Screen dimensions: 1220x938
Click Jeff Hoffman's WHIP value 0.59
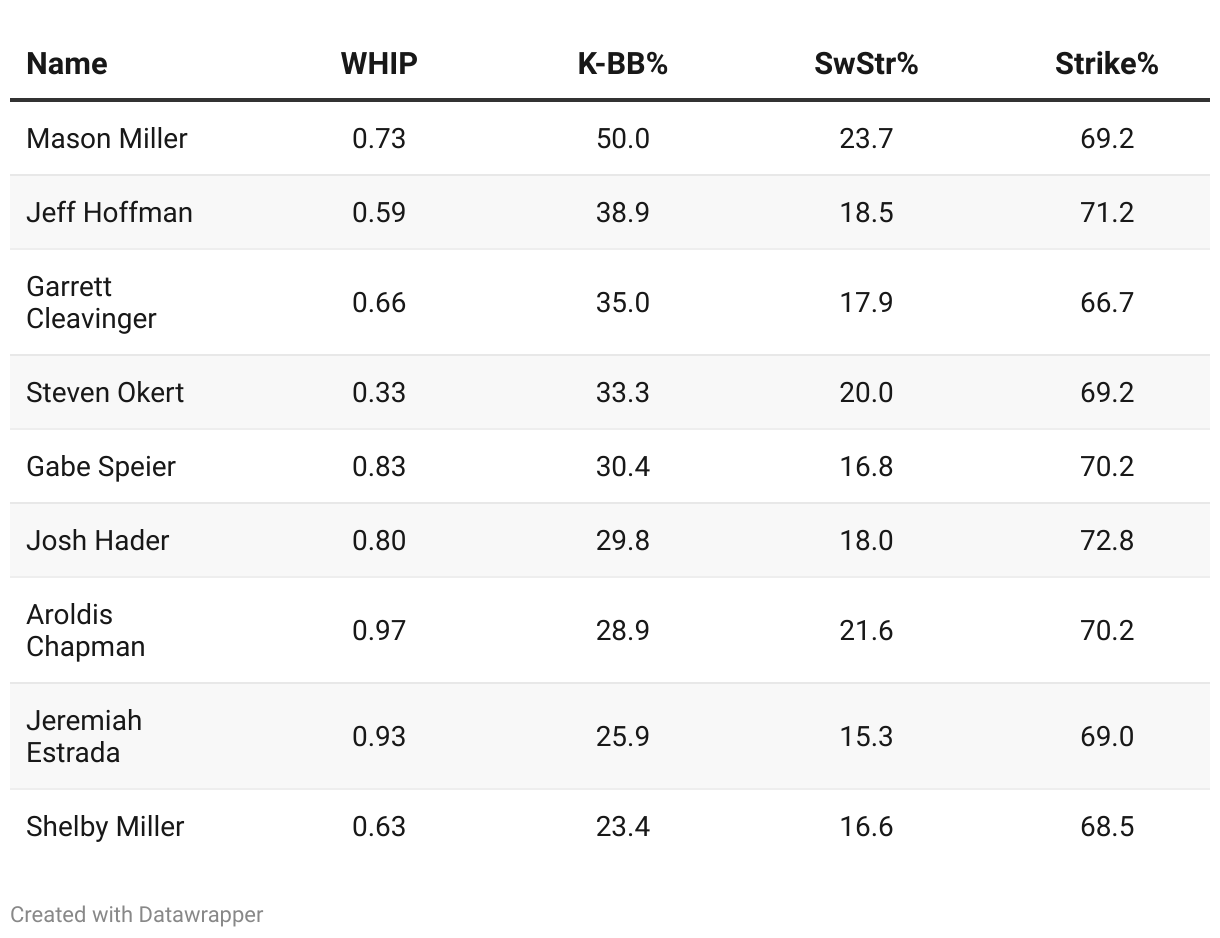379,212
